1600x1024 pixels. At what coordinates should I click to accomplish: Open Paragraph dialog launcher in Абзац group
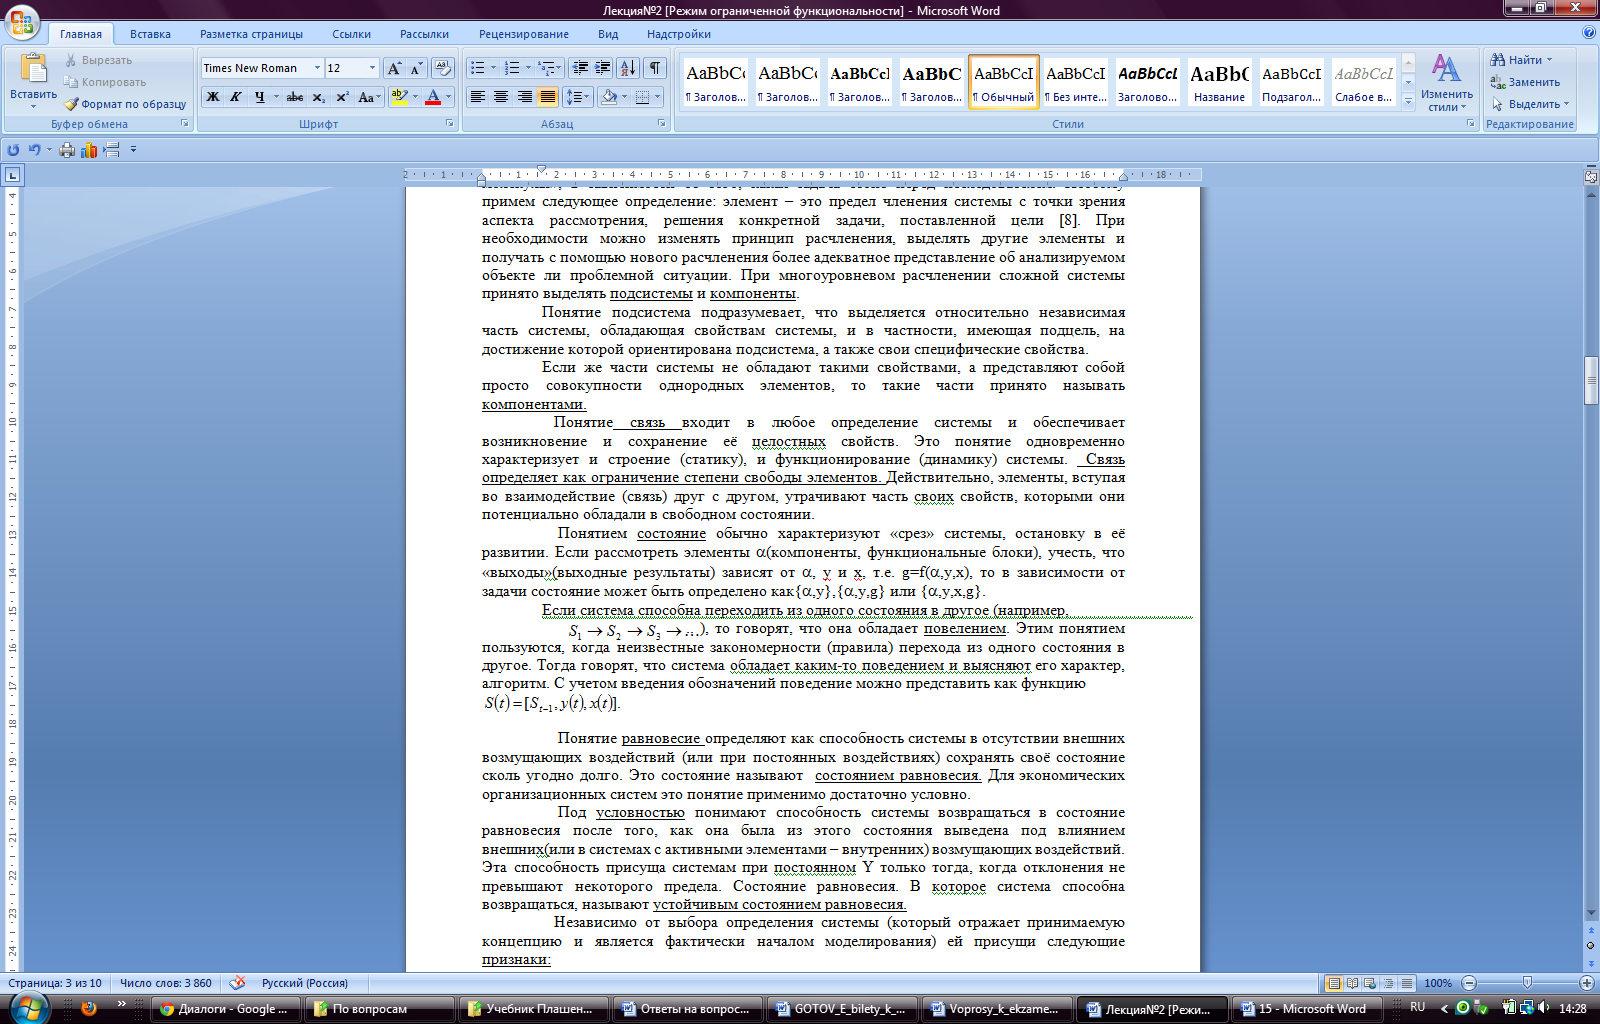point(662,124)
